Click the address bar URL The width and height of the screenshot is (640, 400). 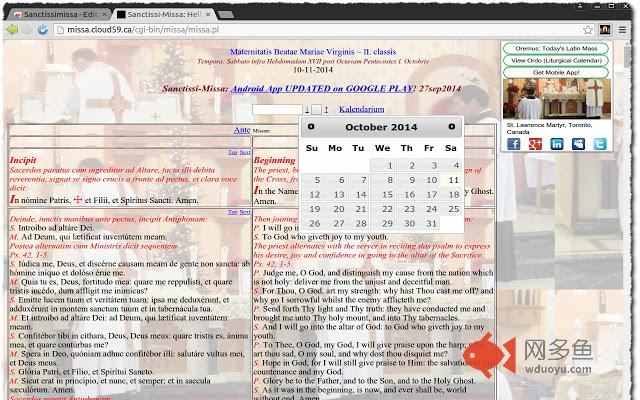click(x=143, y=29)
